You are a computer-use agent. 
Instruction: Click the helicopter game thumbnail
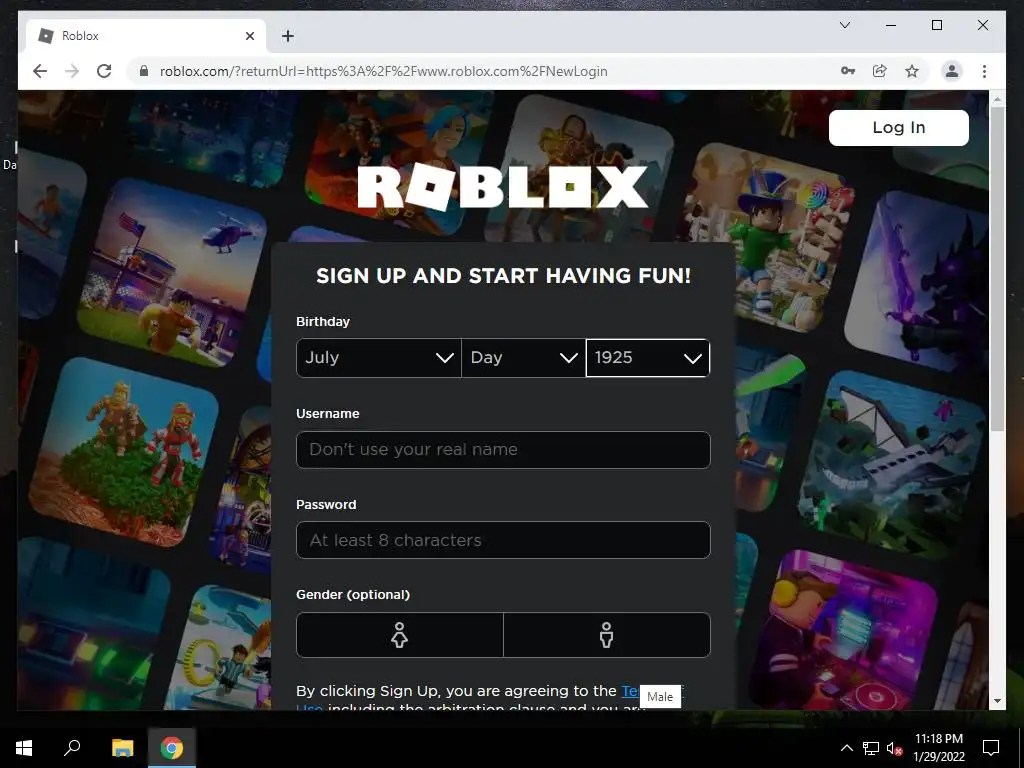coord(173,273)
